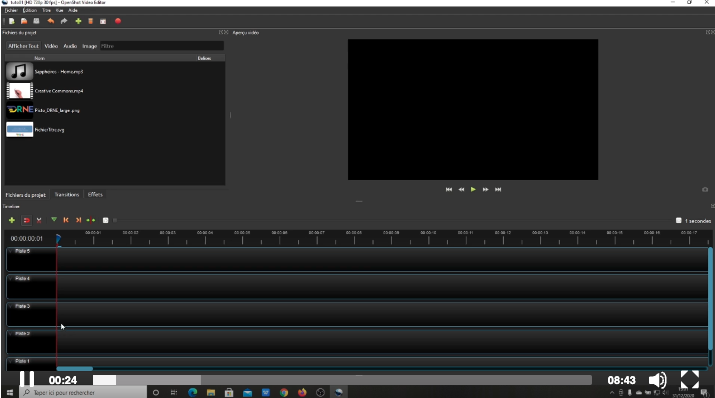Toggle the red magnet Snapping tool
This screenshot has width=715, height=398.
[x=26, y=220]
